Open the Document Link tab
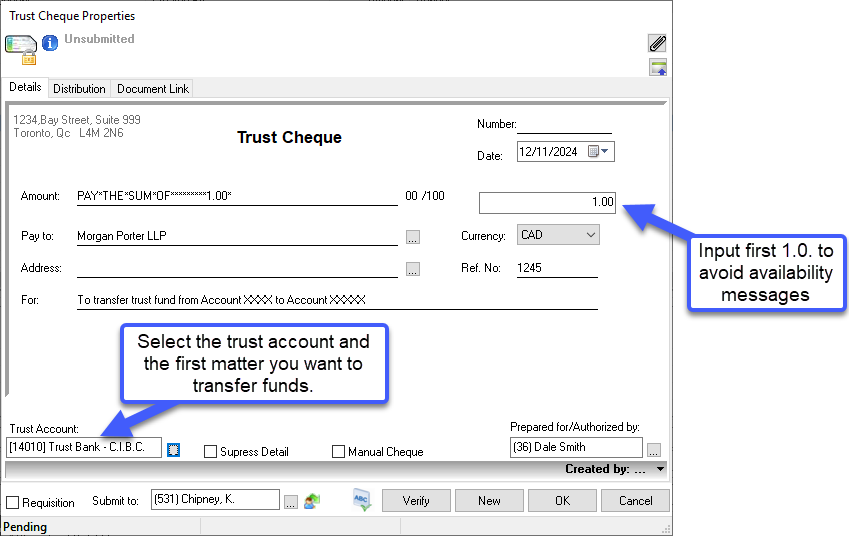The image size is (849, 536). point(153,89)
